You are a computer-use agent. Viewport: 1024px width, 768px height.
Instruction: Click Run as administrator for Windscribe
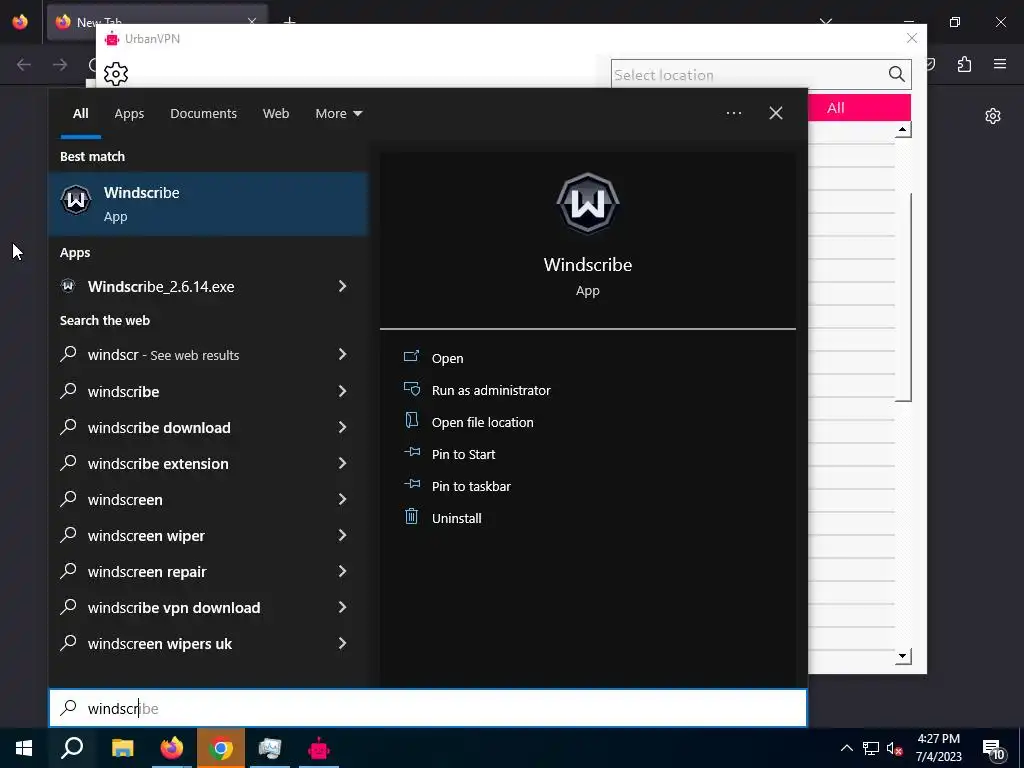(491, 391)
